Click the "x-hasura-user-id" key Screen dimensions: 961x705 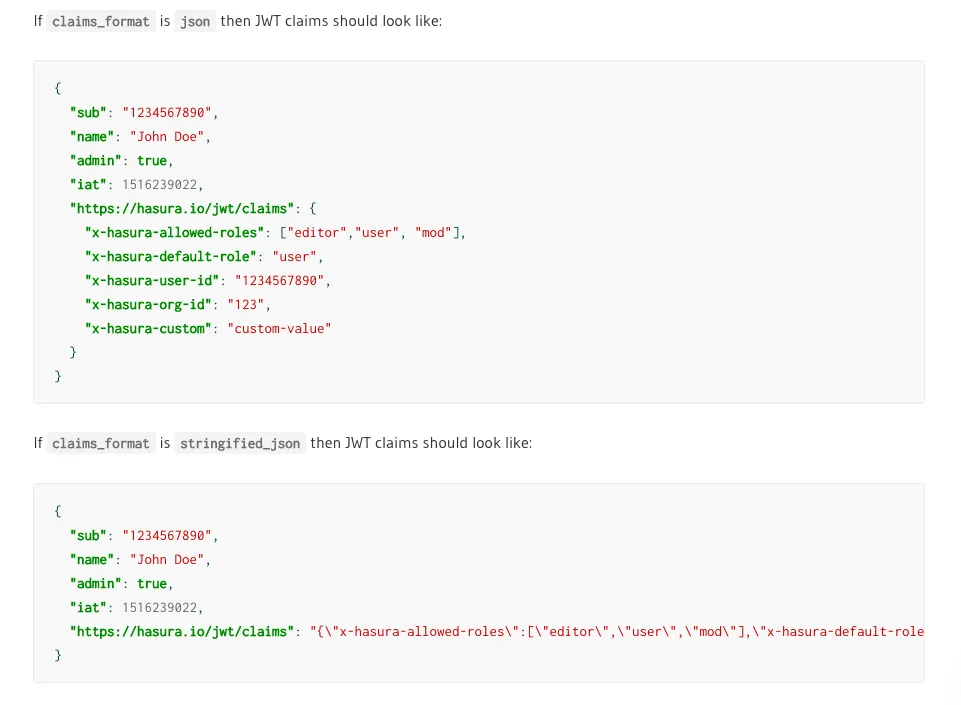pyautogui.click(x=151, y=280)
